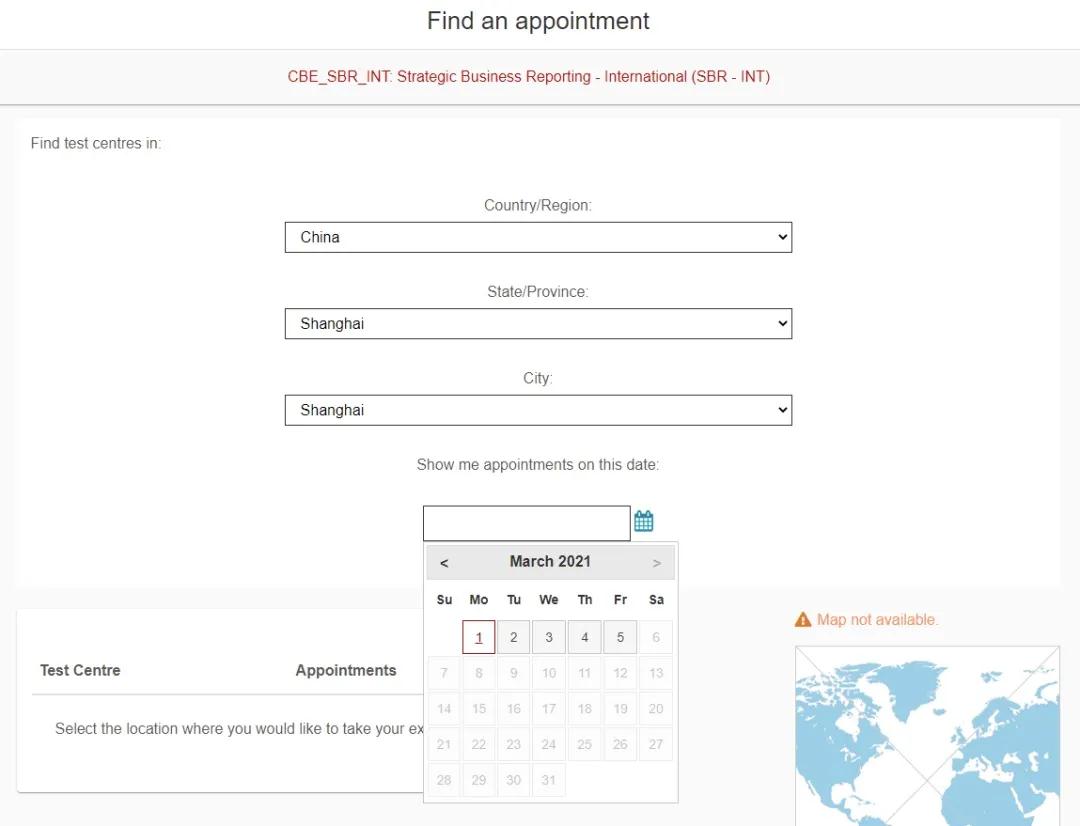Click the orange map warning icon
The height and width of the screenshot is (826, 1080).
[803, 620]
